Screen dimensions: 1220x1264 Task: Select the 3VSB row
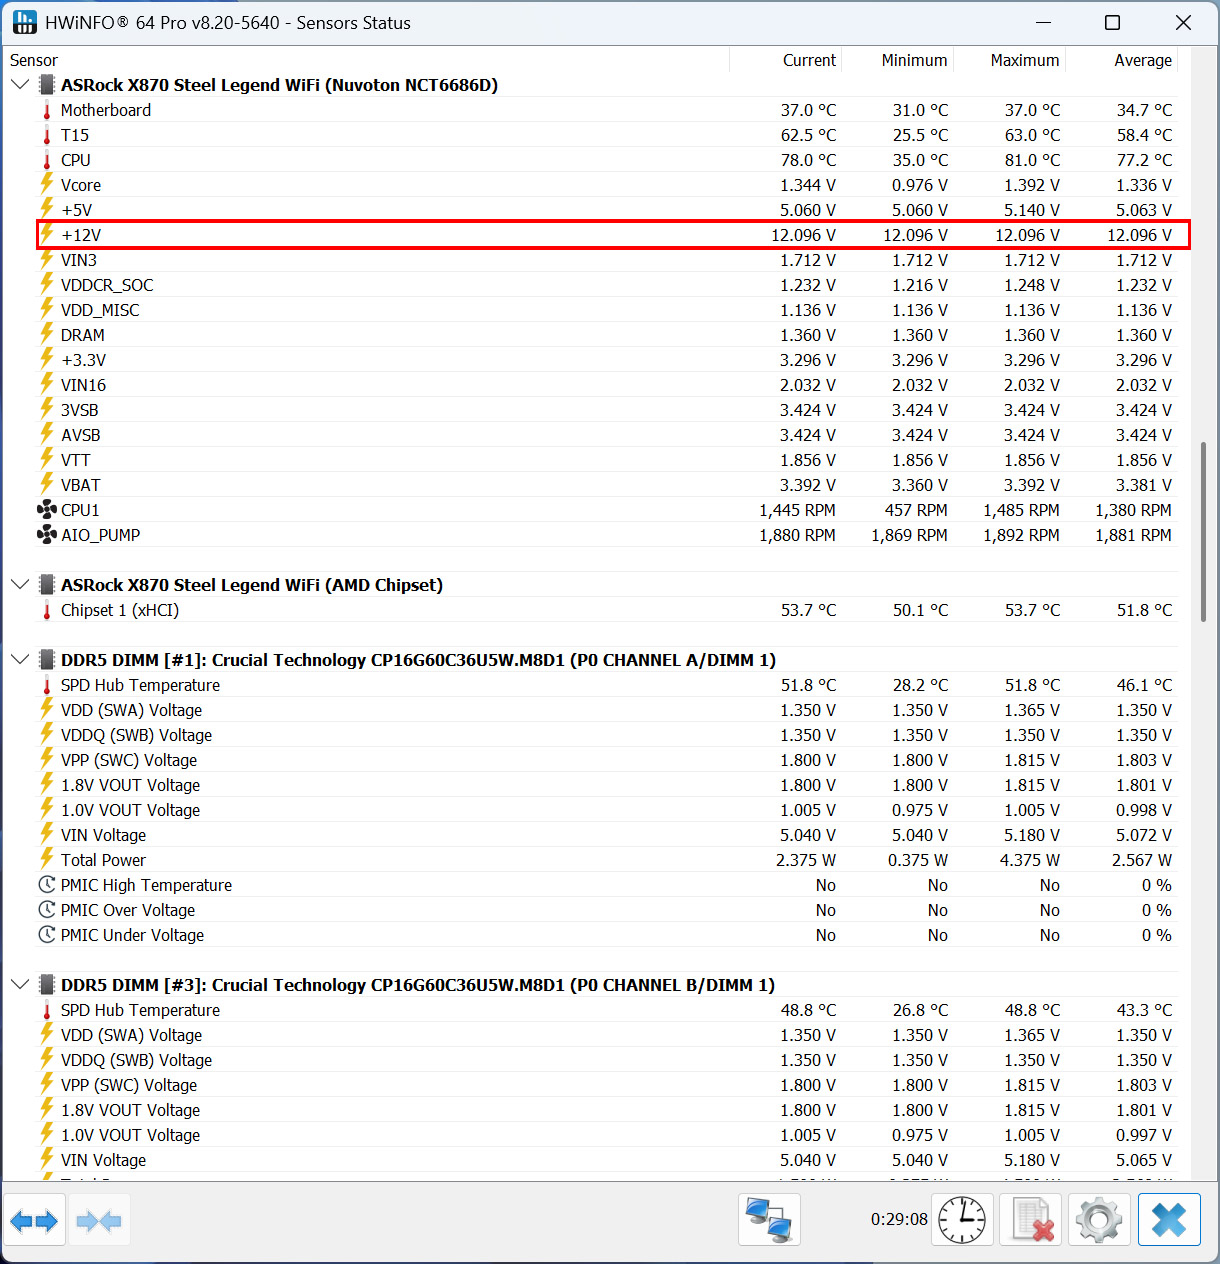tap(607, 410)
